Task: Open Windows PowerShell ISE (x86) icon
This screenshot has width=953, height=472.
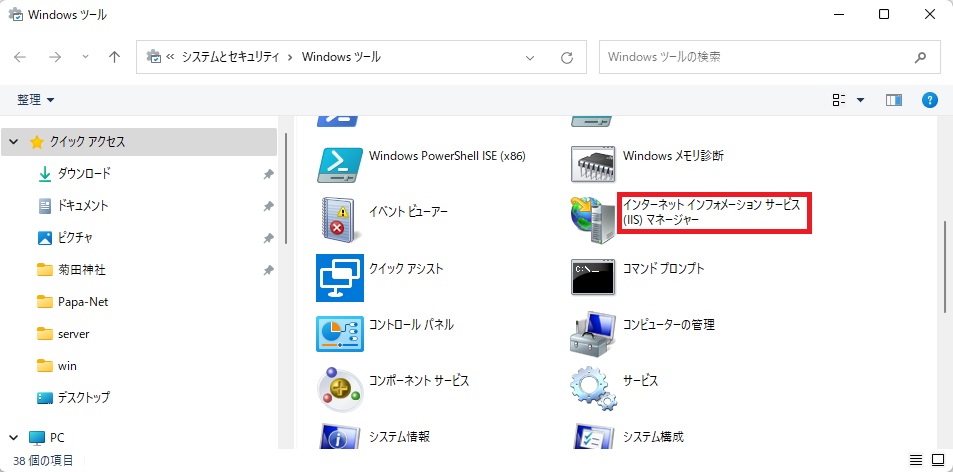Action: pos(340,165)
